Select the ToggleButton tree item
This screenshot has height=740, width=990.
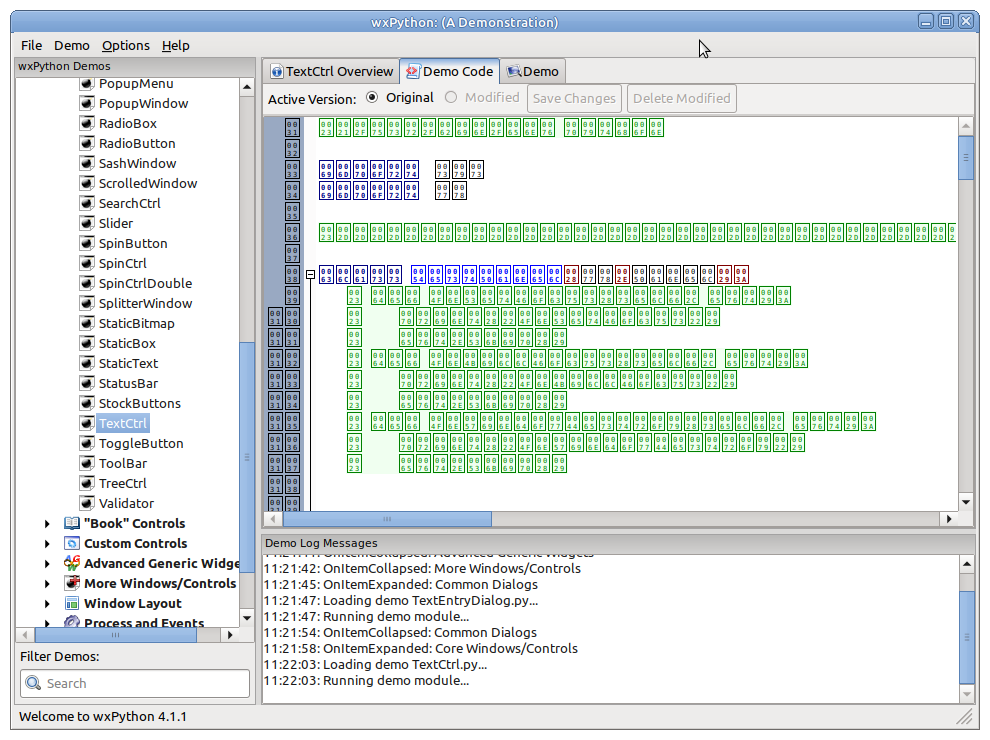(x=141, y=443)
